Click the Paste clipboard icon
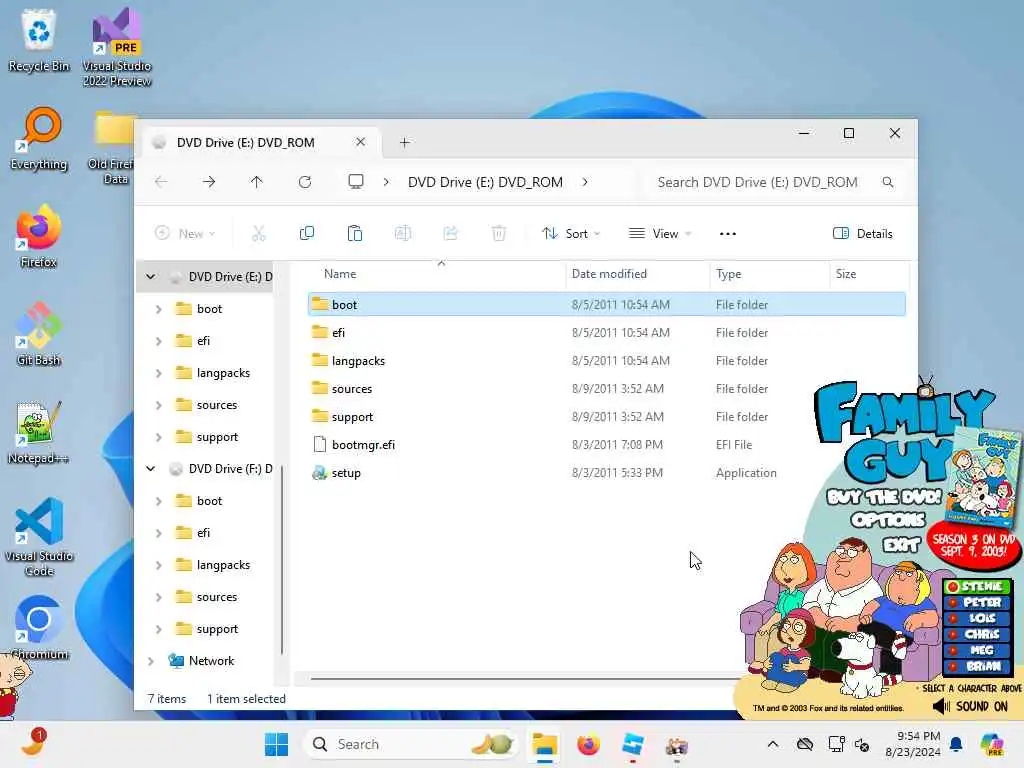Image resolution: width=1024 pixels, height=768 pixels. coord(355,233)
